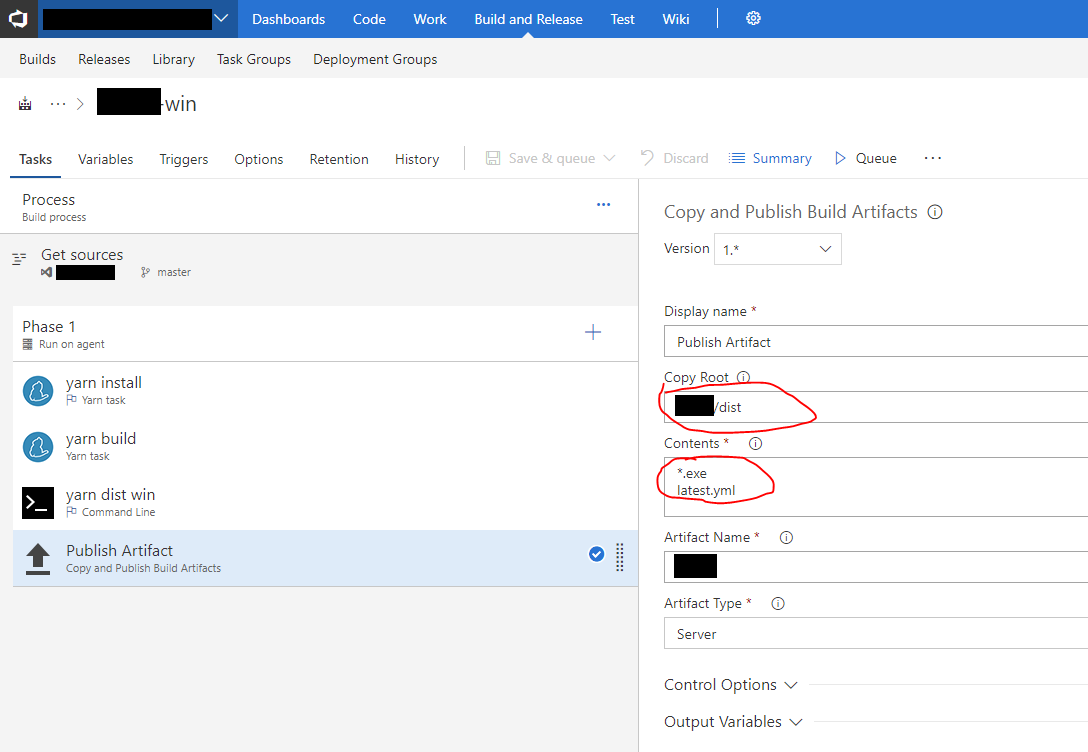Open the Dashboards hub
1088x752 pixels.
pos(288,19)
